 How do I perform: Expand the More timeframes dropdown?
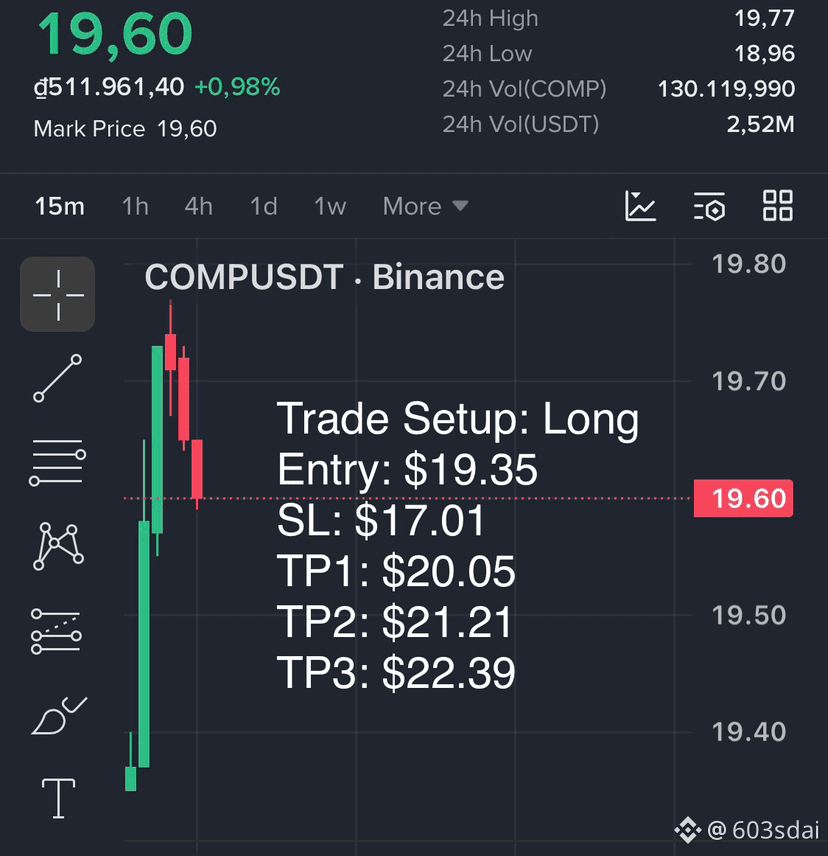coord(426,206)
